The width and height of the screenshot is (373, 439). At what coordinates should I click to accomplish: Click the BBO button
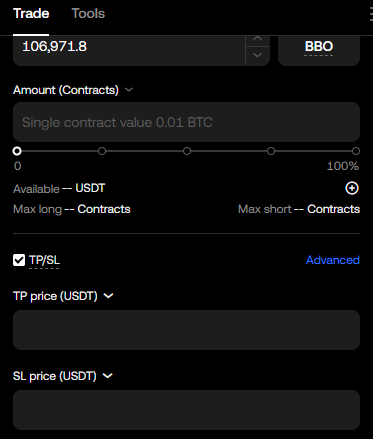tap(319, 47)
